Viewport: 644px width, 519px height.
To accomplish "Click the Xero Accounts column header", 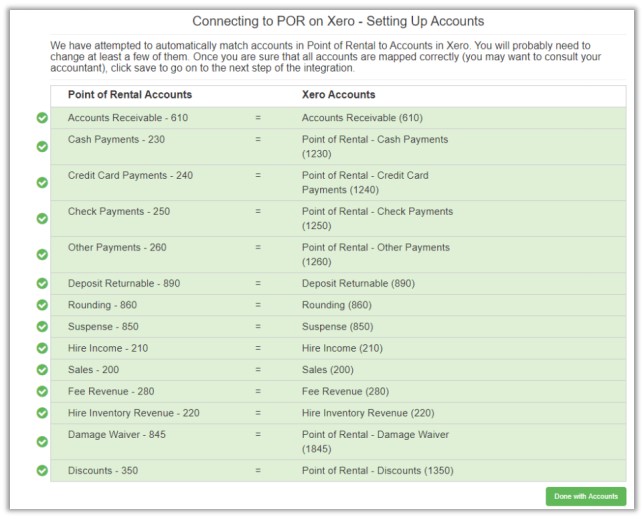I will (x=338, y=95).
